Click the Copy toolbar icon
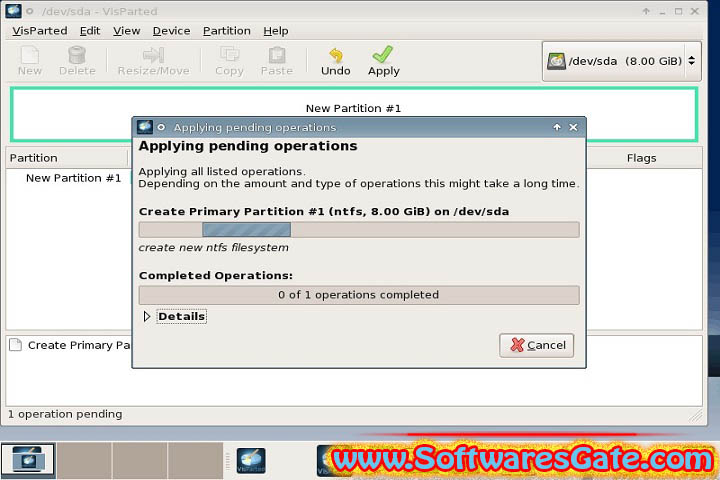This screenshot has width=720, height=480. click(229, 61)
